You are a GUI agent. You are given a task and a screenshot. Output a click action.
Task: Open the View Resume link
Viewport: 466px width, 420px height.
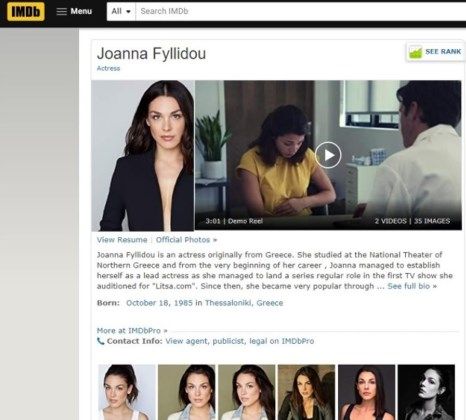[122, 240]
